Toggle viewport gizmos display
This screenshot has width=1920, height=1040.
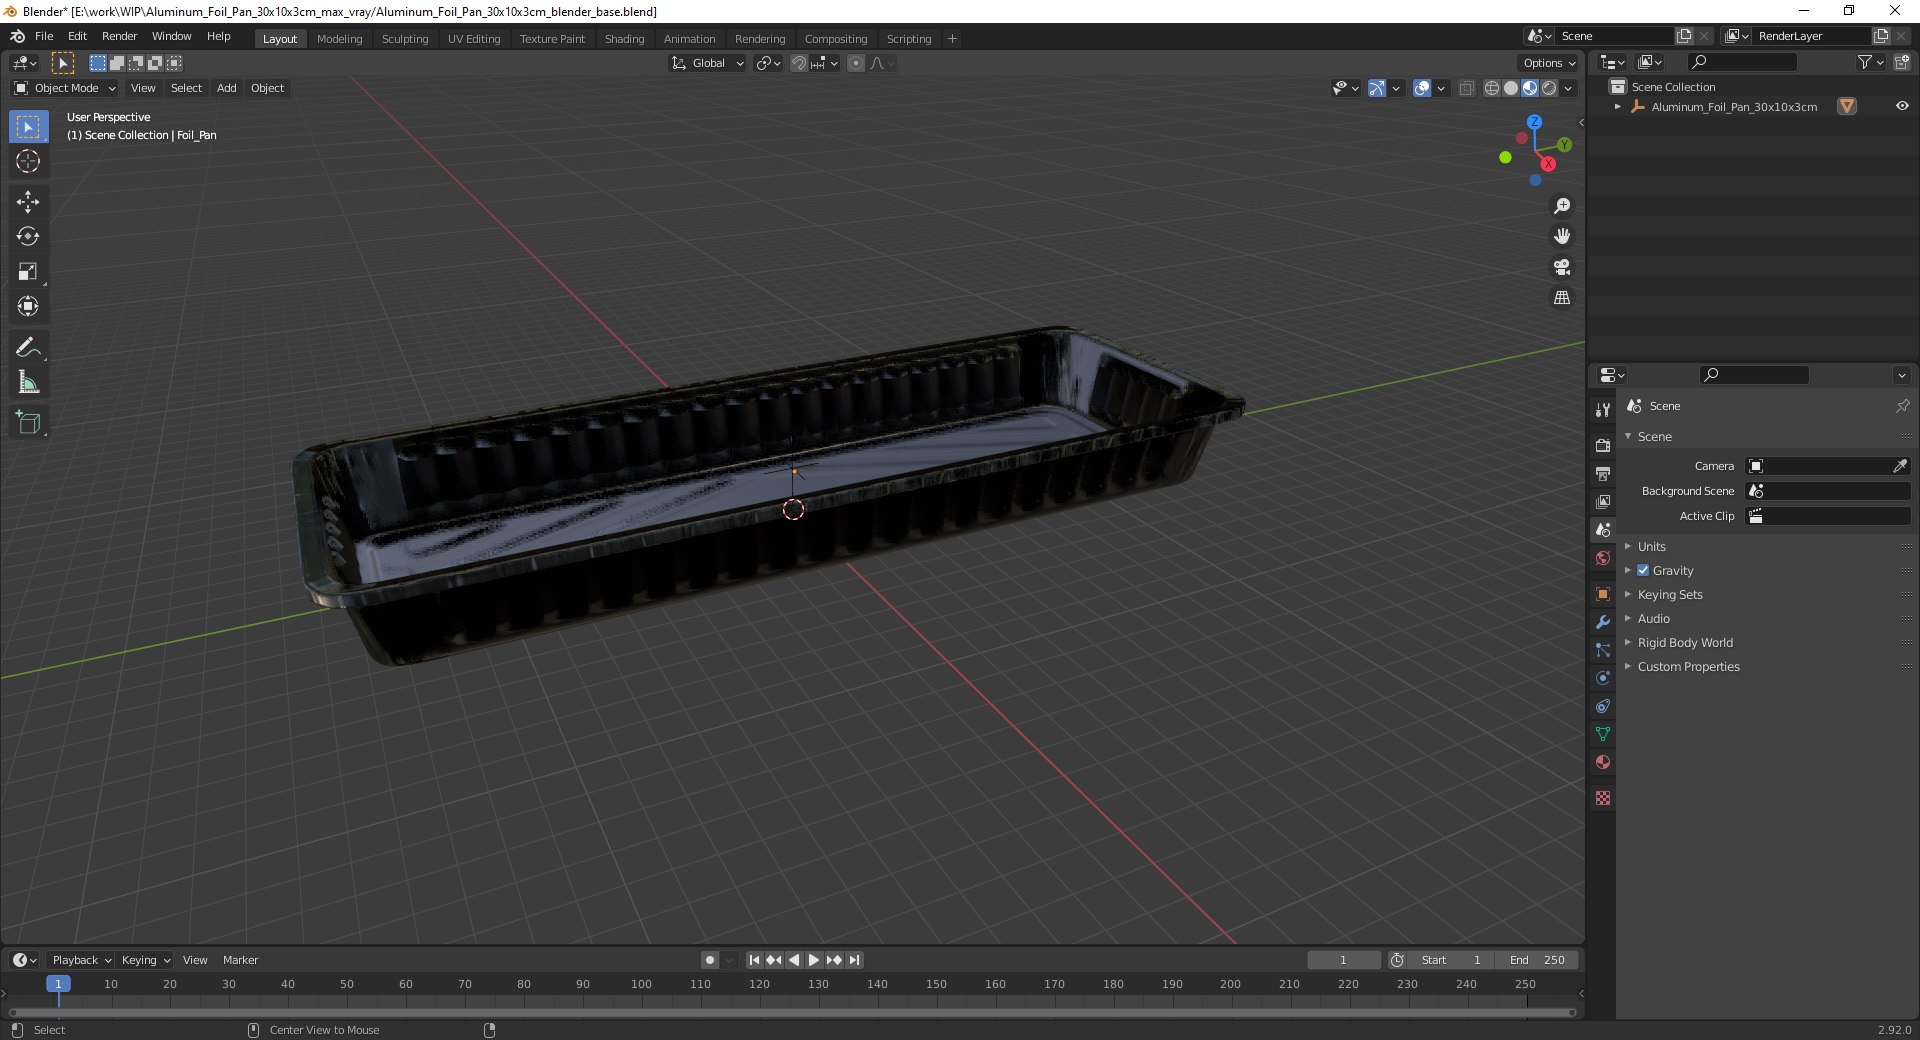(x=1377, y=88)
